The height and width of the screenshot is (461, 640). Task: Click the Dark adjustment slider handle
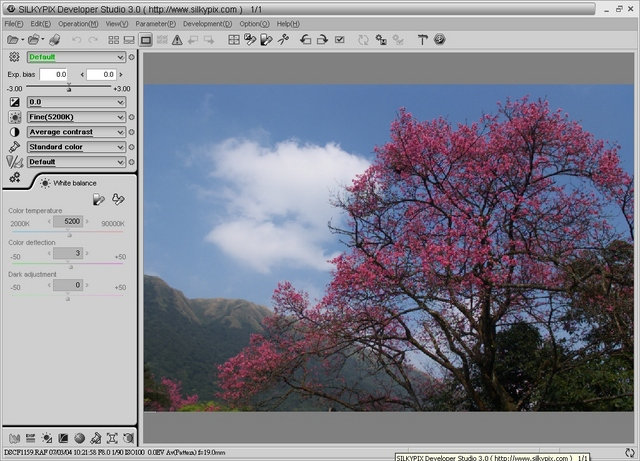(68, 298)
